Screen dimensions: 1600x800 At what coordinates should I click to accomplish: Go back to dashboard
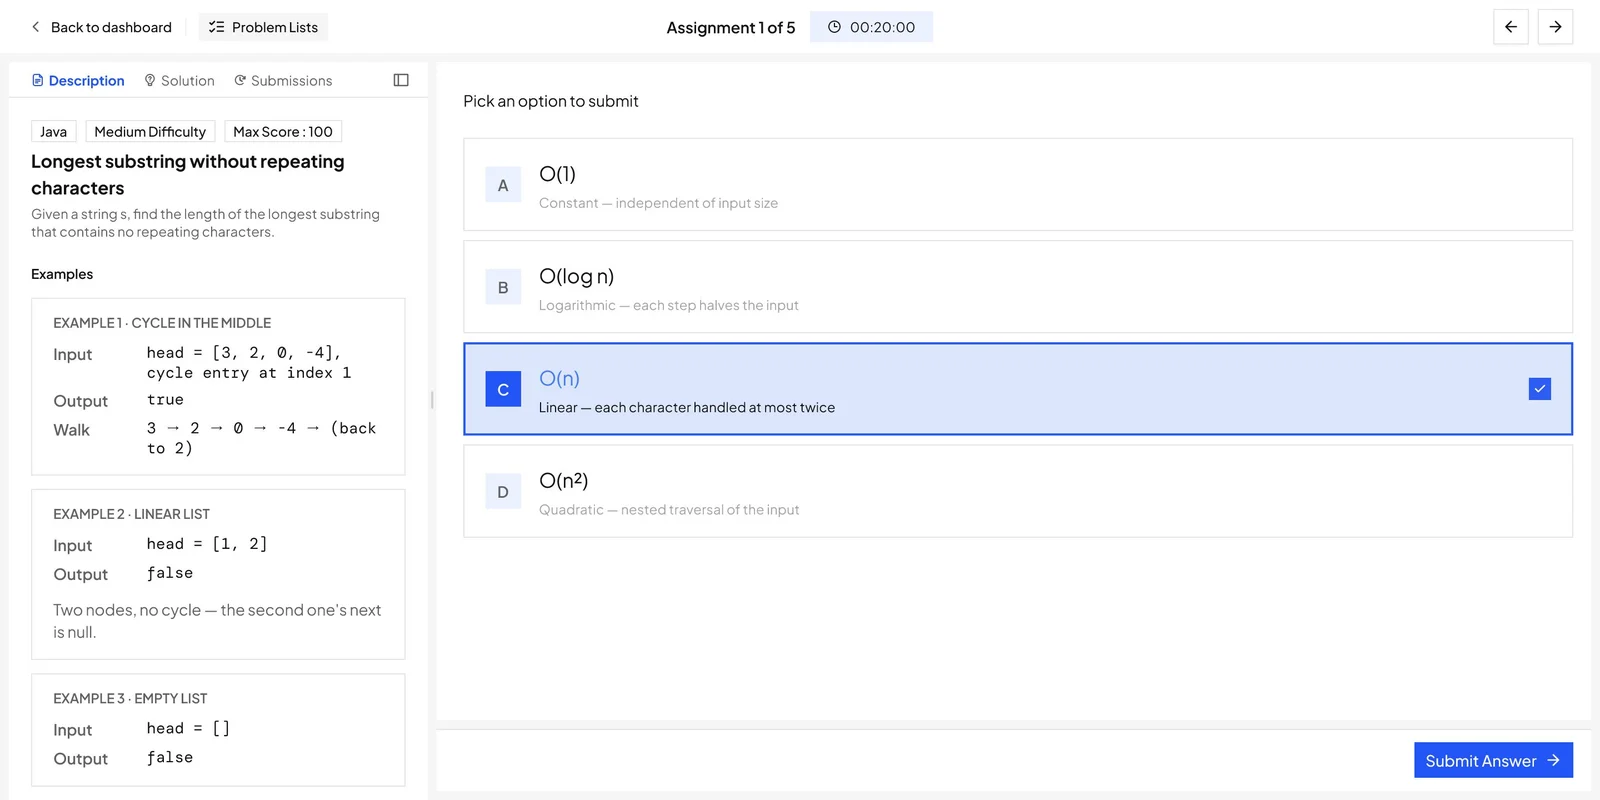point(101,27)
